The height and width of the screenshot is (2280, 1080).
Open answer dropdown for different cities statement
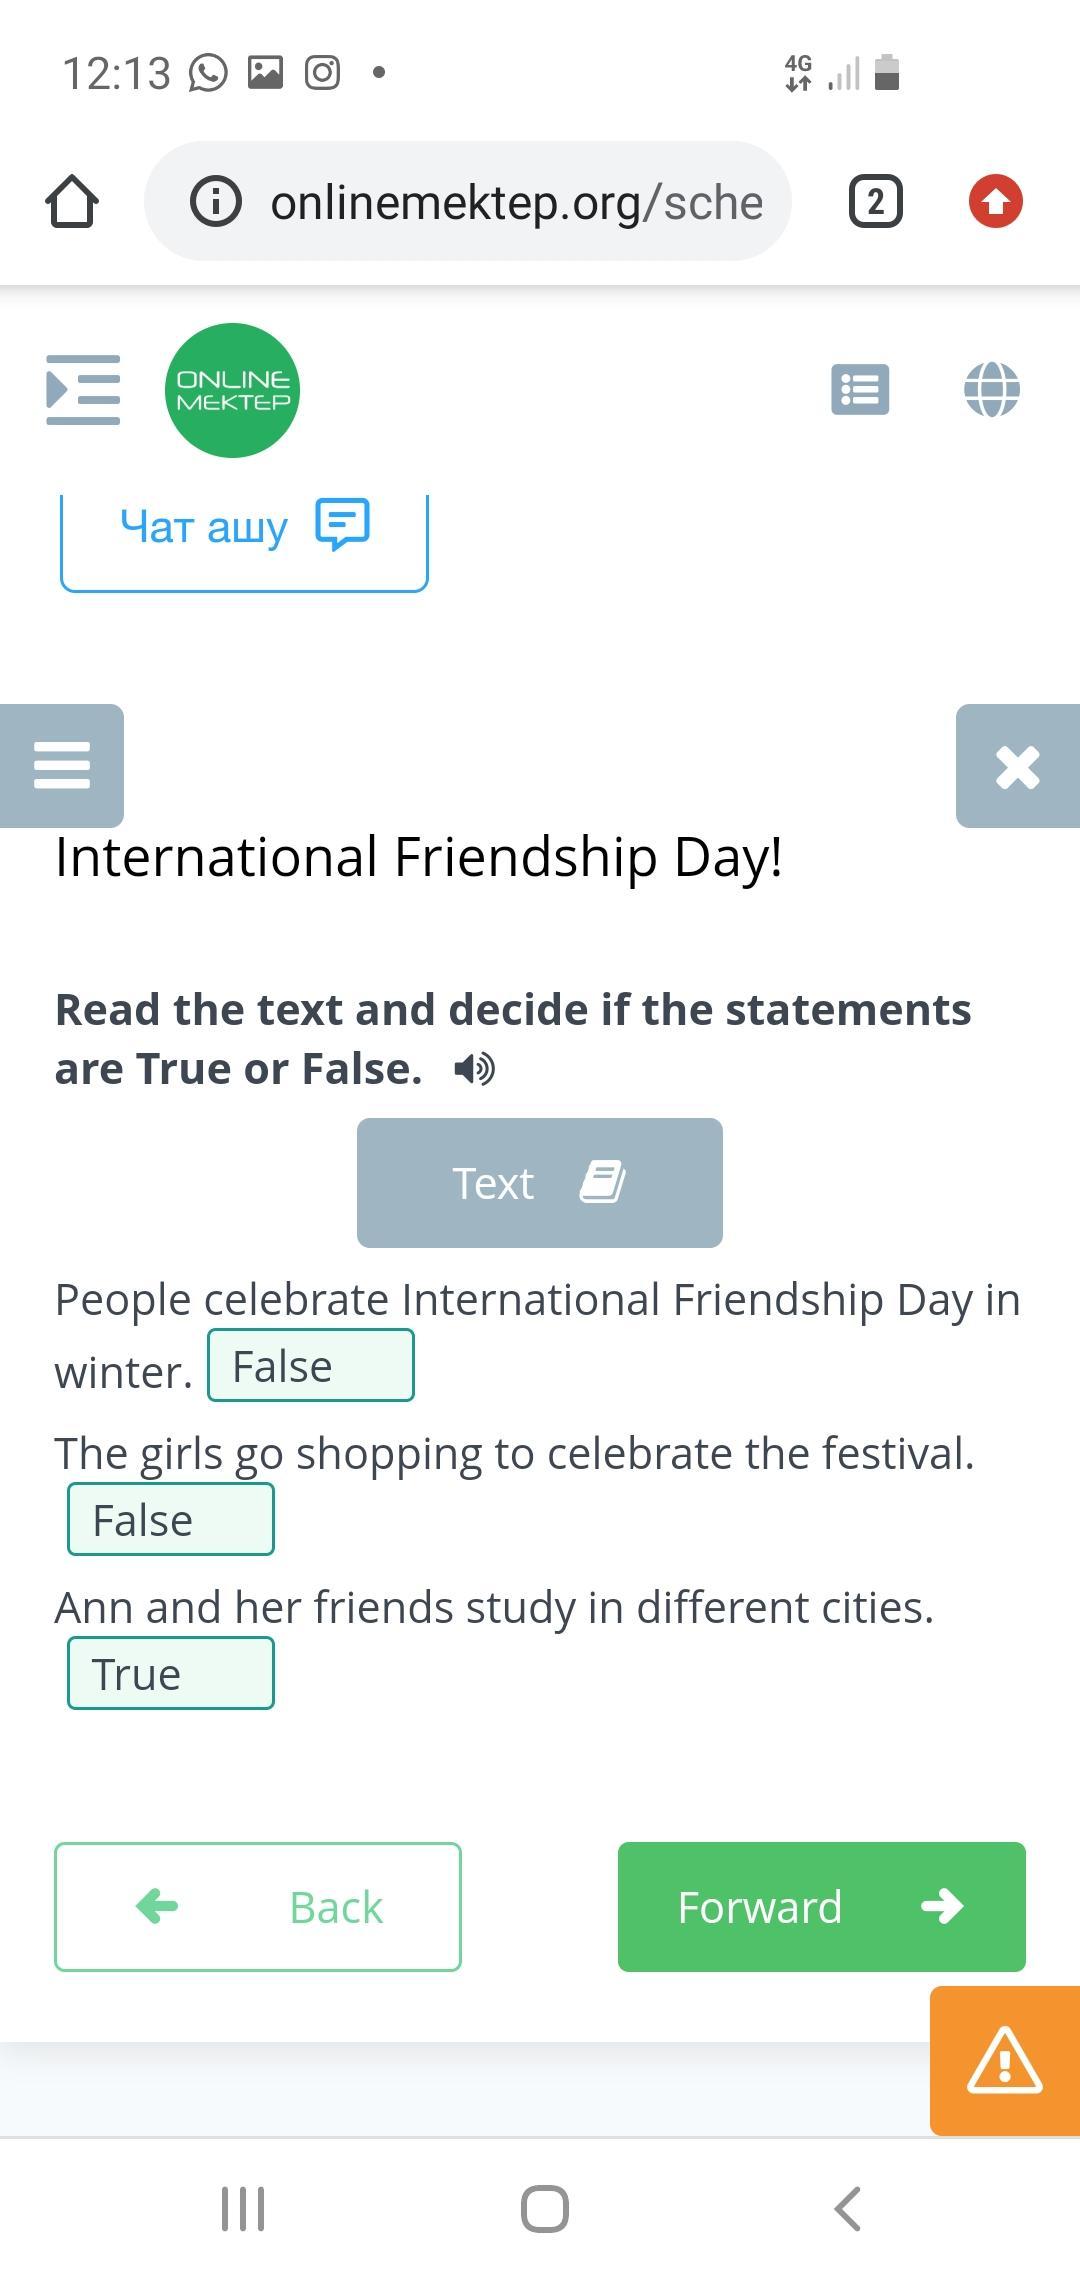(171, 1674)
